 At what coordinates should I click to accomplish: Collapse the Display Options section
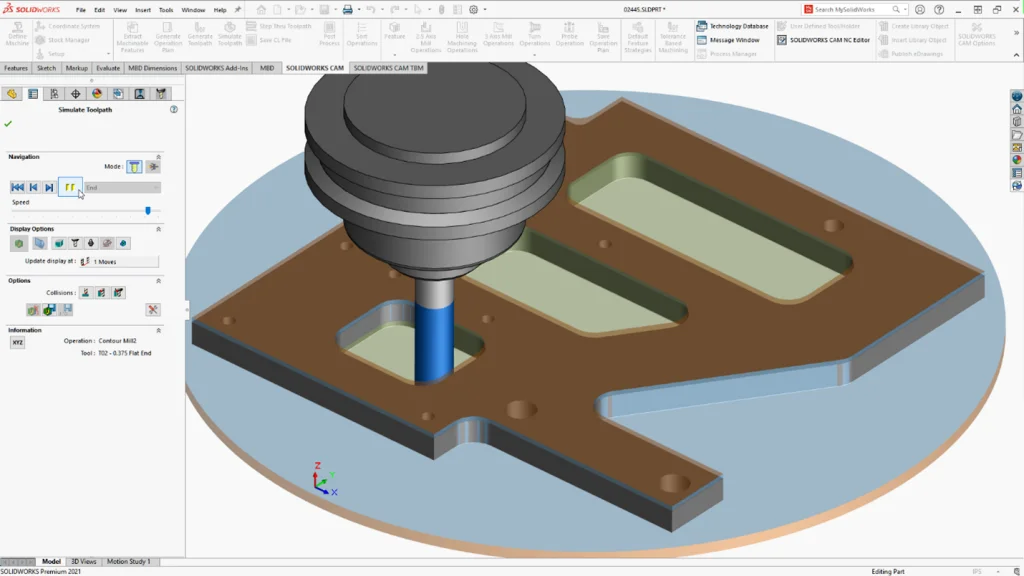coord(158,229)
